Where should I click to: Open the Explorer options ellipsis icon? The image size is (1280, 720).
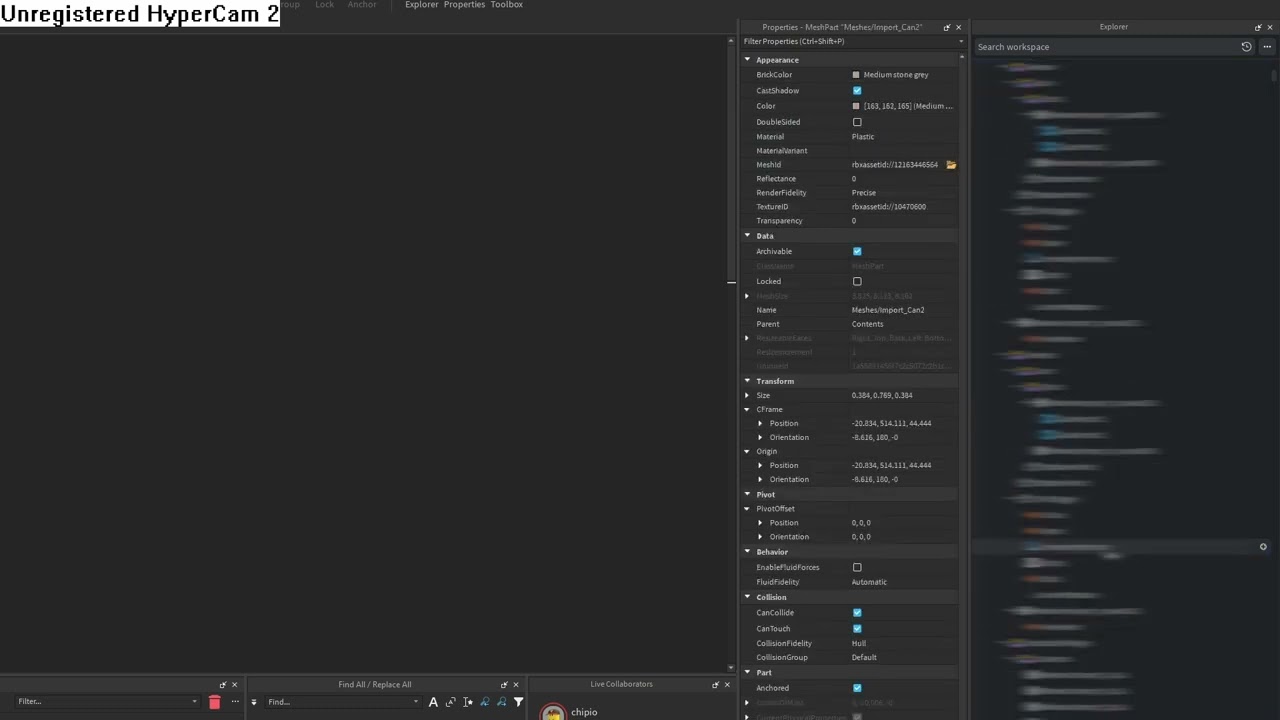1265,47
